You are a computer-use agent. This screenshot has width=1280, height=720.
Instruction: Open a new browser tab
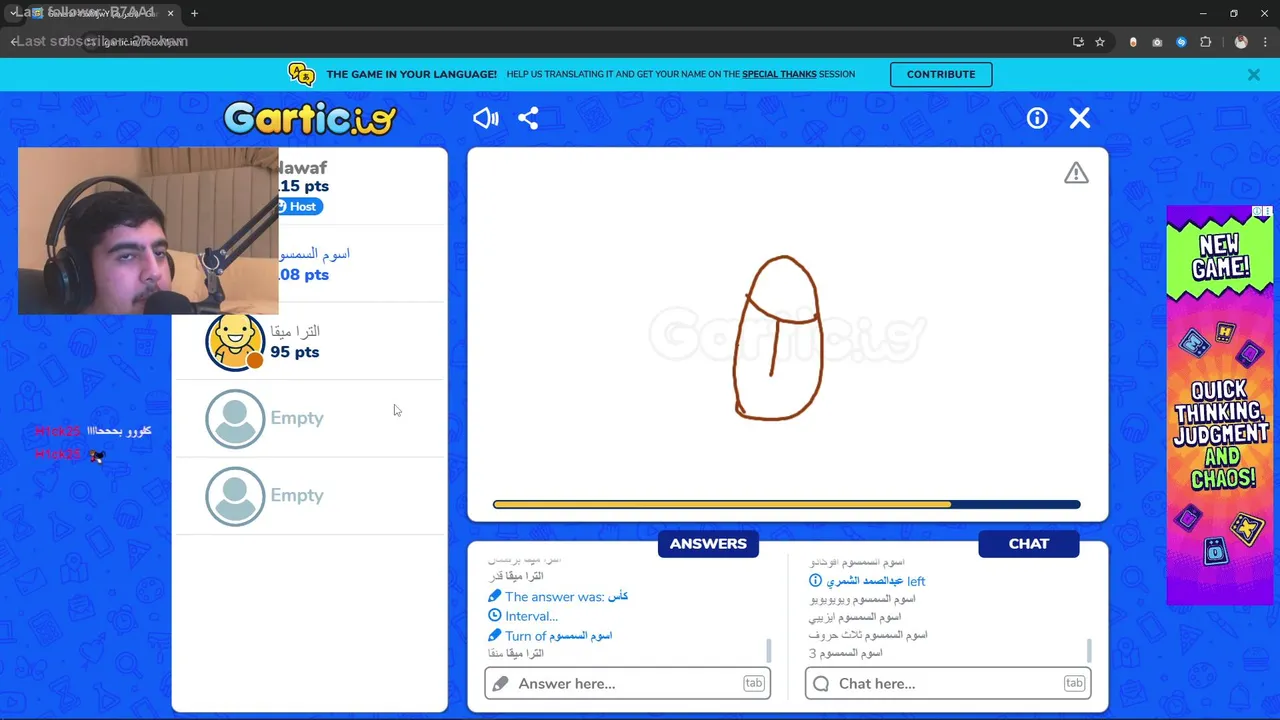[194, 13]
